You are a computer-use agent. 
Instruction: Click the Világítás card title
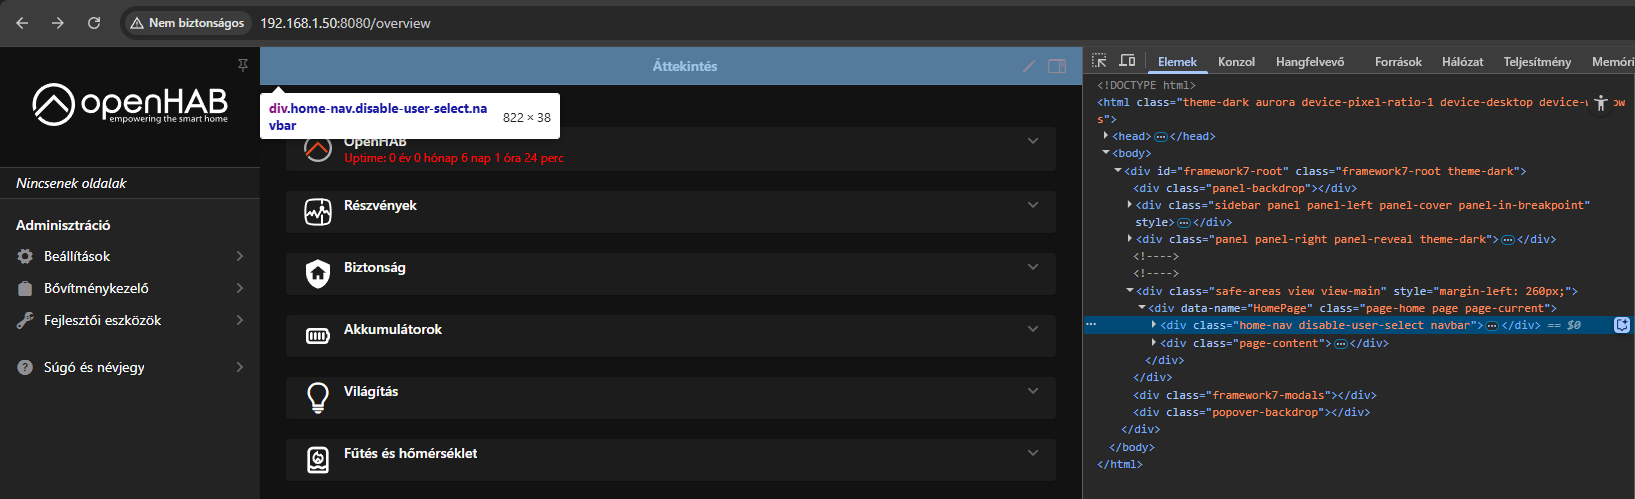[371, 392]
